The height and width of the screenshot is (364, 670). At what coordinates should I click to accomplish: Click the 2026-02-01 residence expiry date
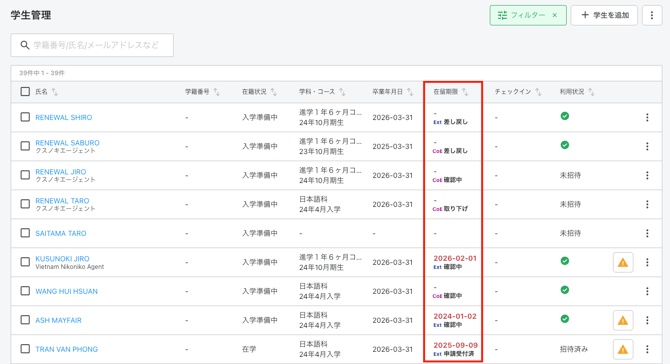455,258
